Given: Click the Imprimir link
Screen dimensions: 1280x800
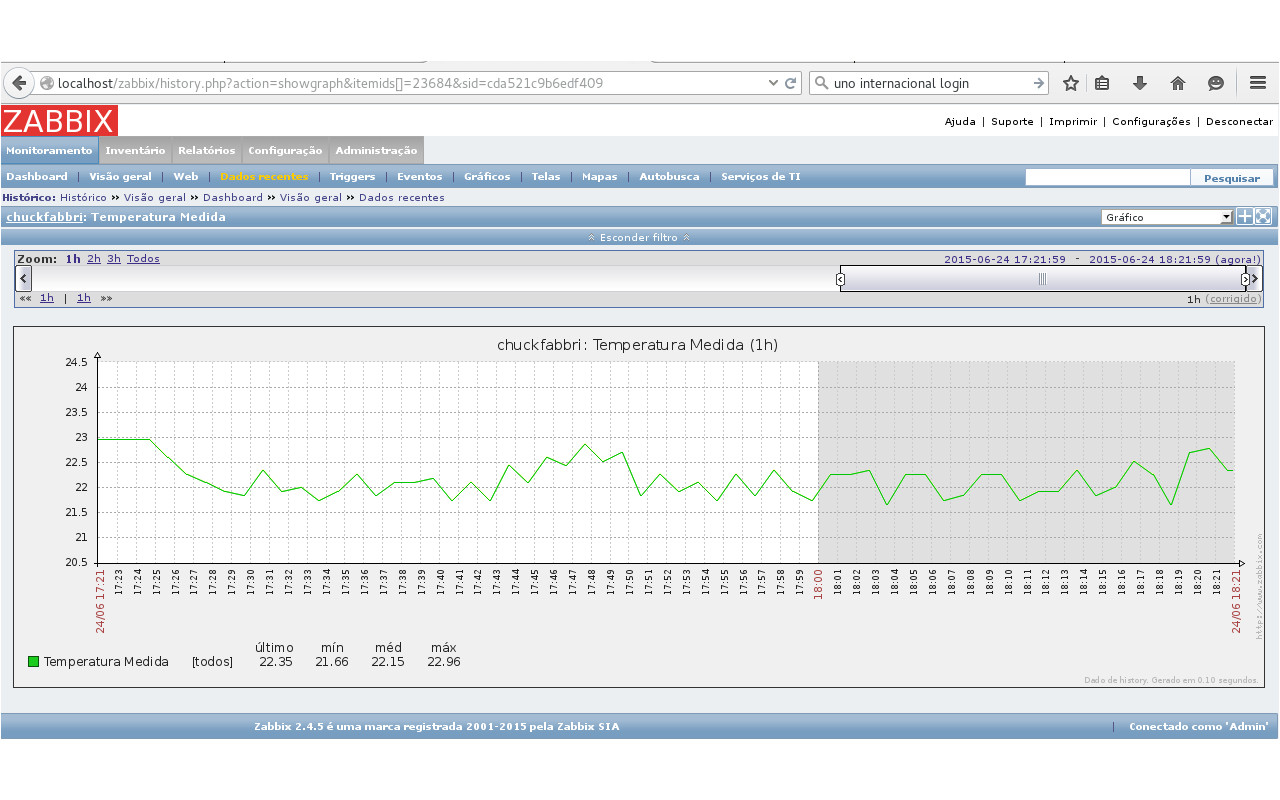Looking at the screenshot, I should tap(1073, 122).
